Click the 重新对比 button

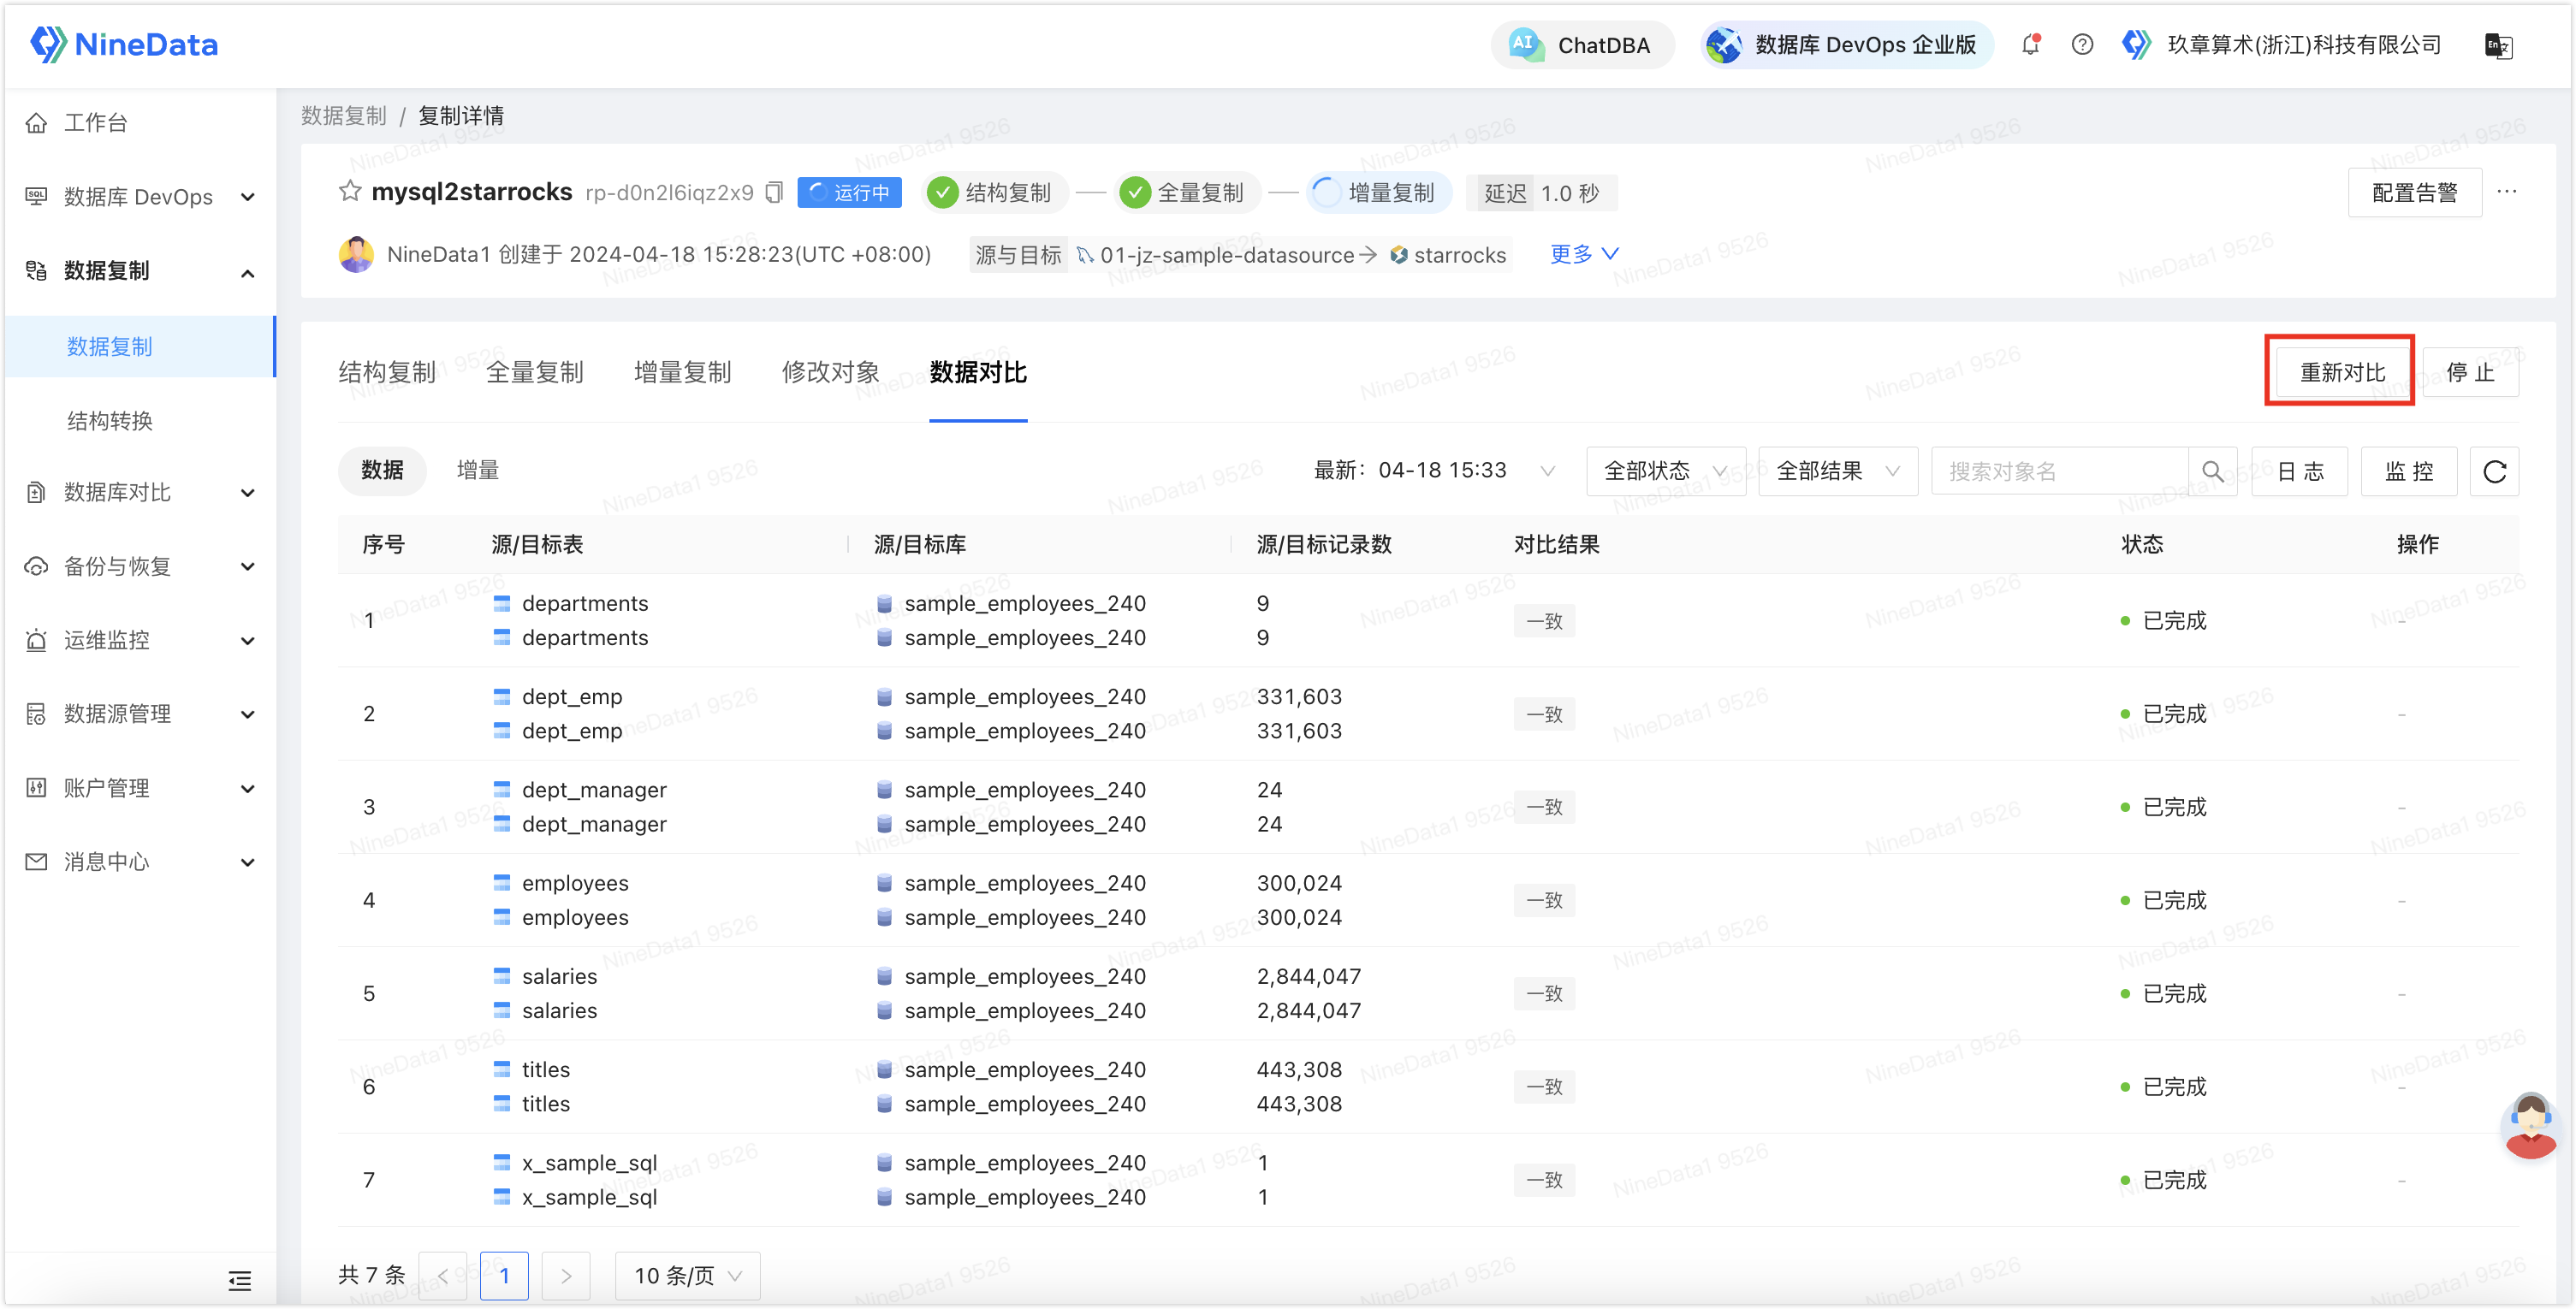[x=2342, y=372]
